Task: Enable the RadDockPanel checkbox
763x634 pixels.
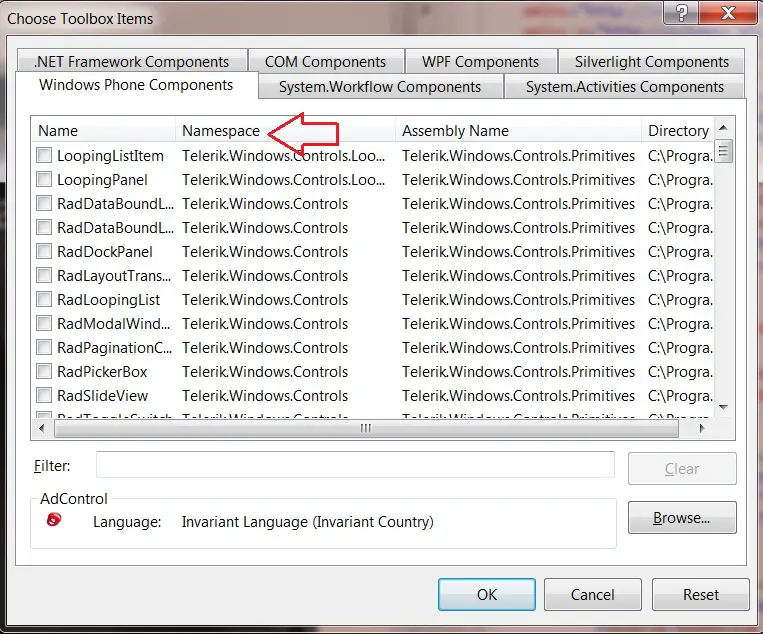Action: [44, 252]
